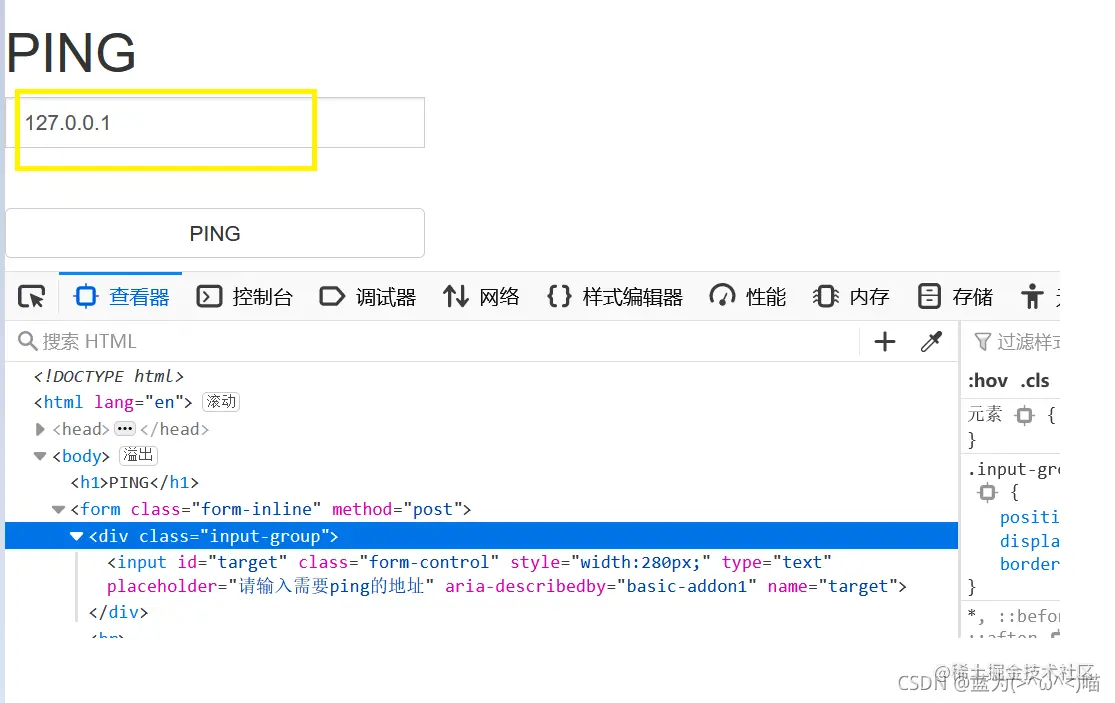1115x703 pixels.
Task: Click the method="post" attribute
Action: (397, 510)
